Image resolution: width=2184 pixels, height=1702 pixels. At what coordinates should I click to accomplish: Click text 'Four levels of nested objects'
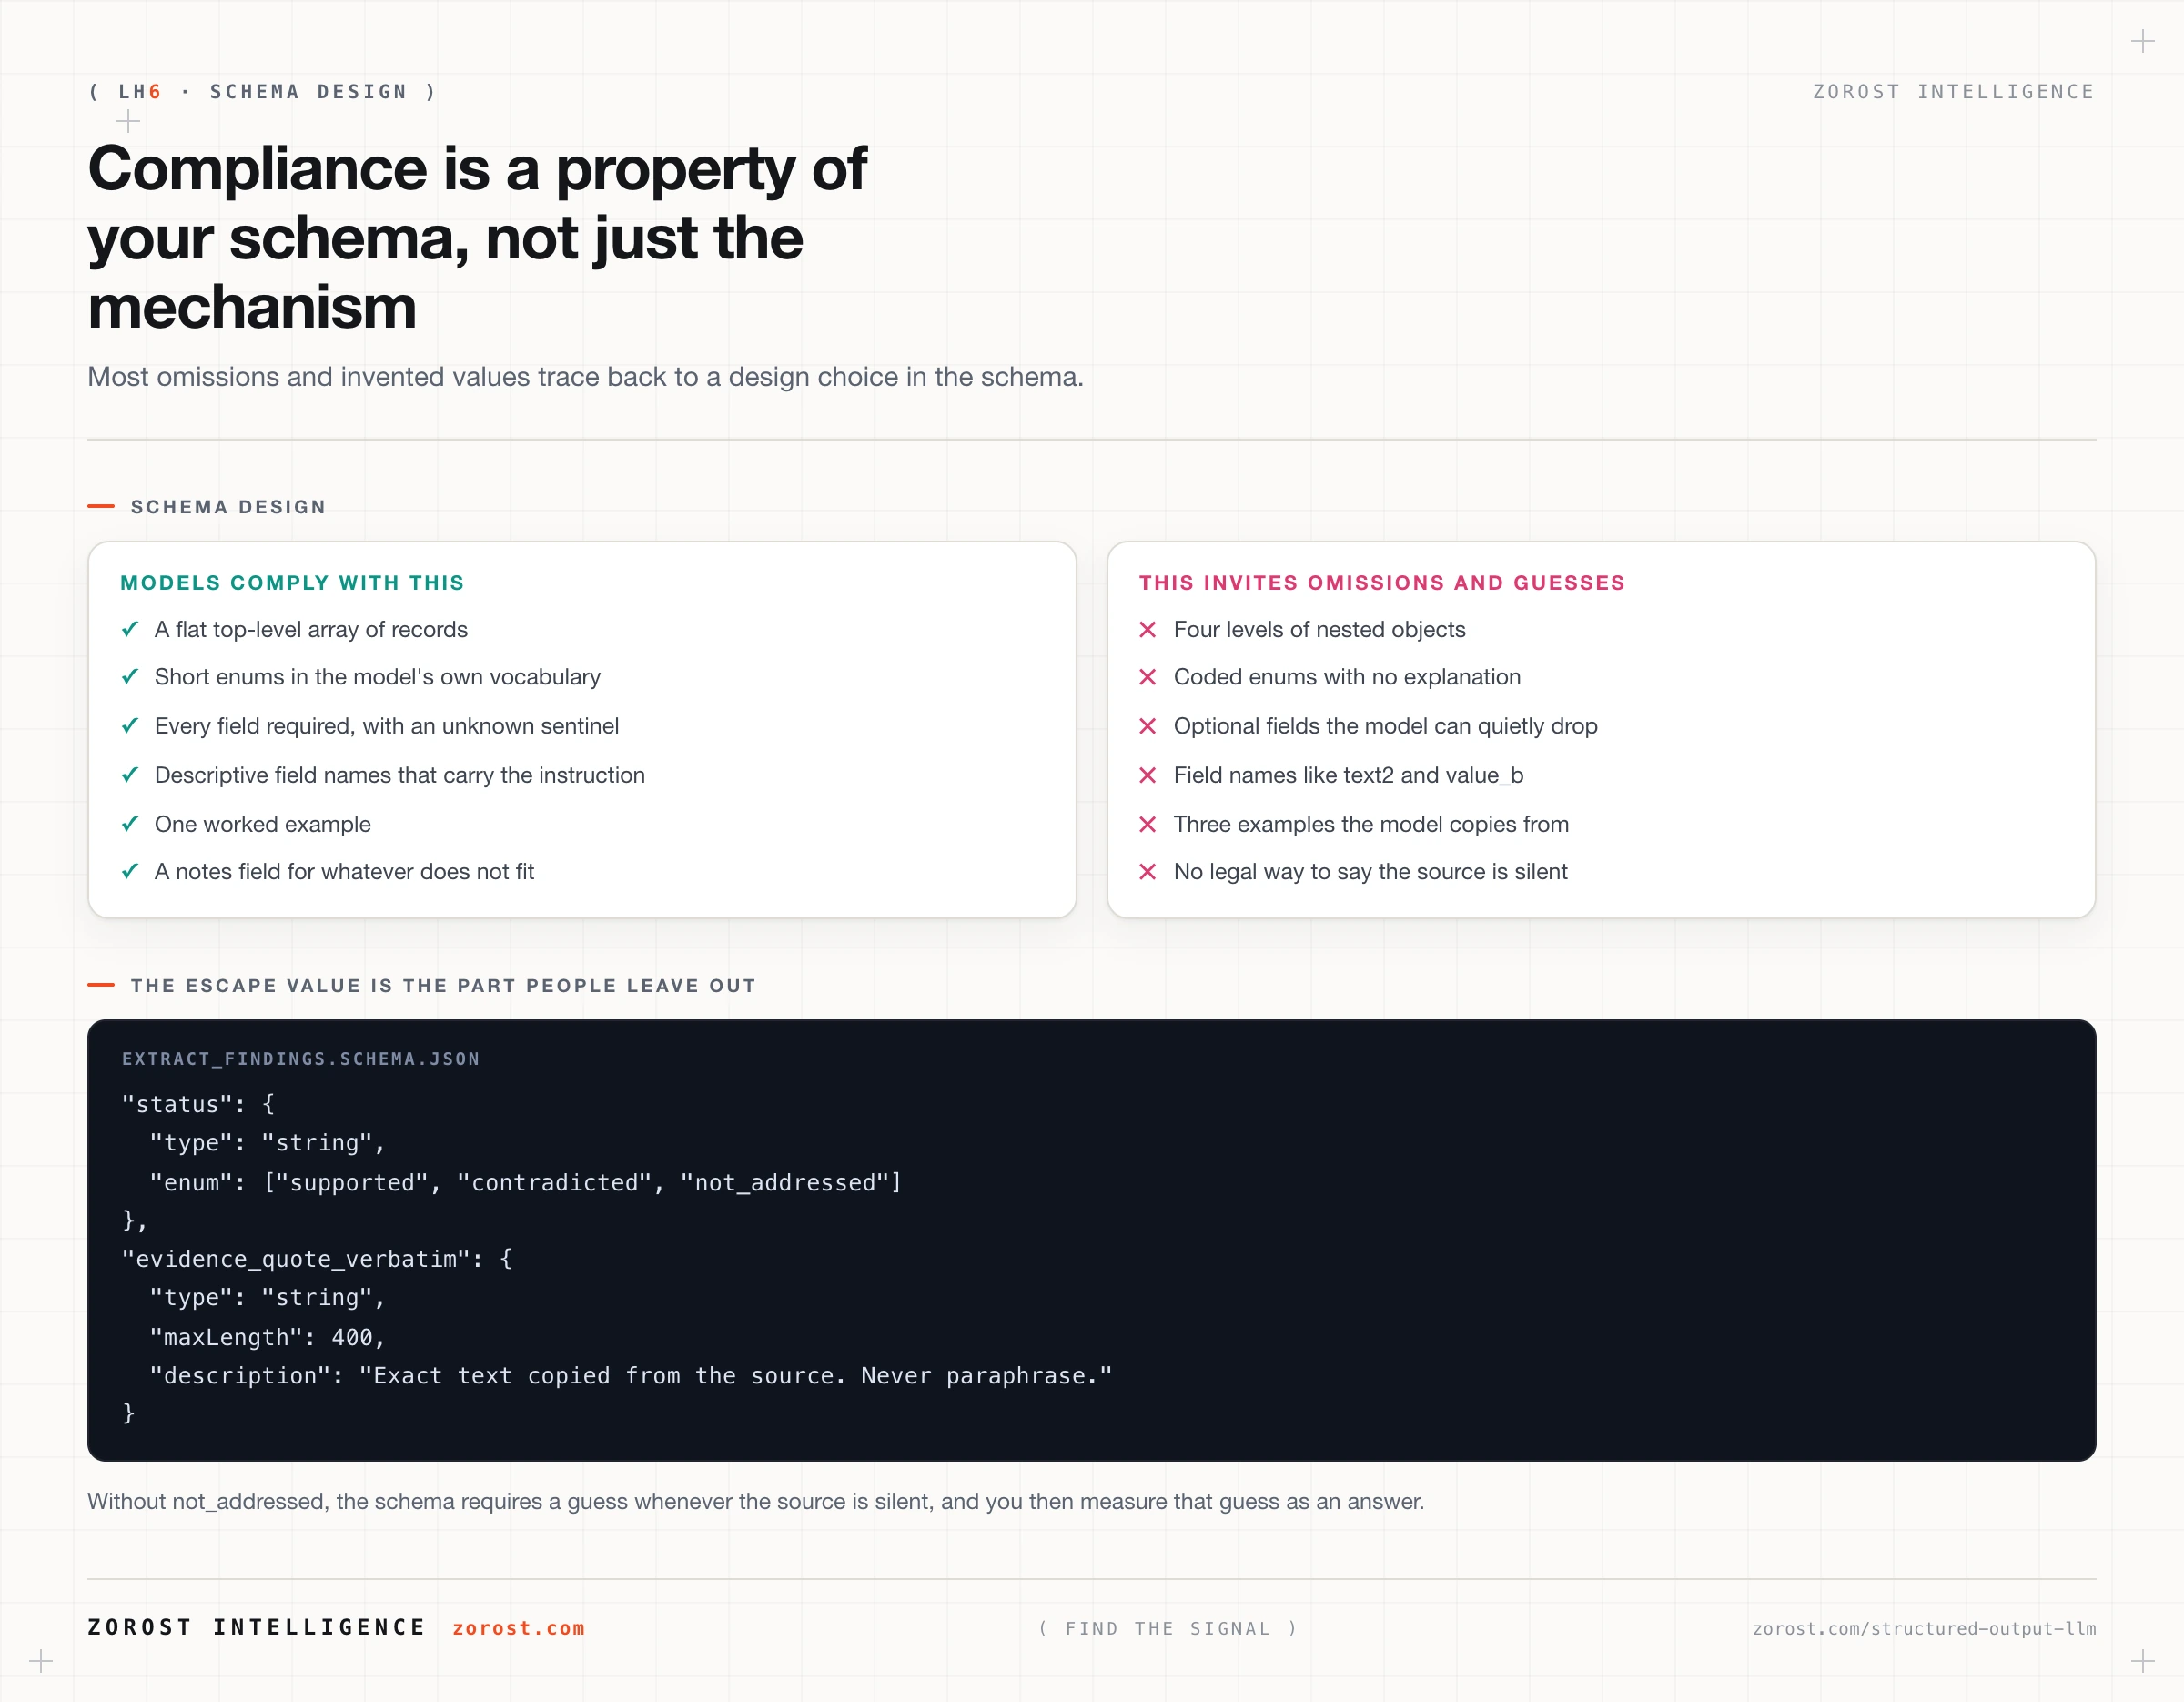[x=1319, y=629]
